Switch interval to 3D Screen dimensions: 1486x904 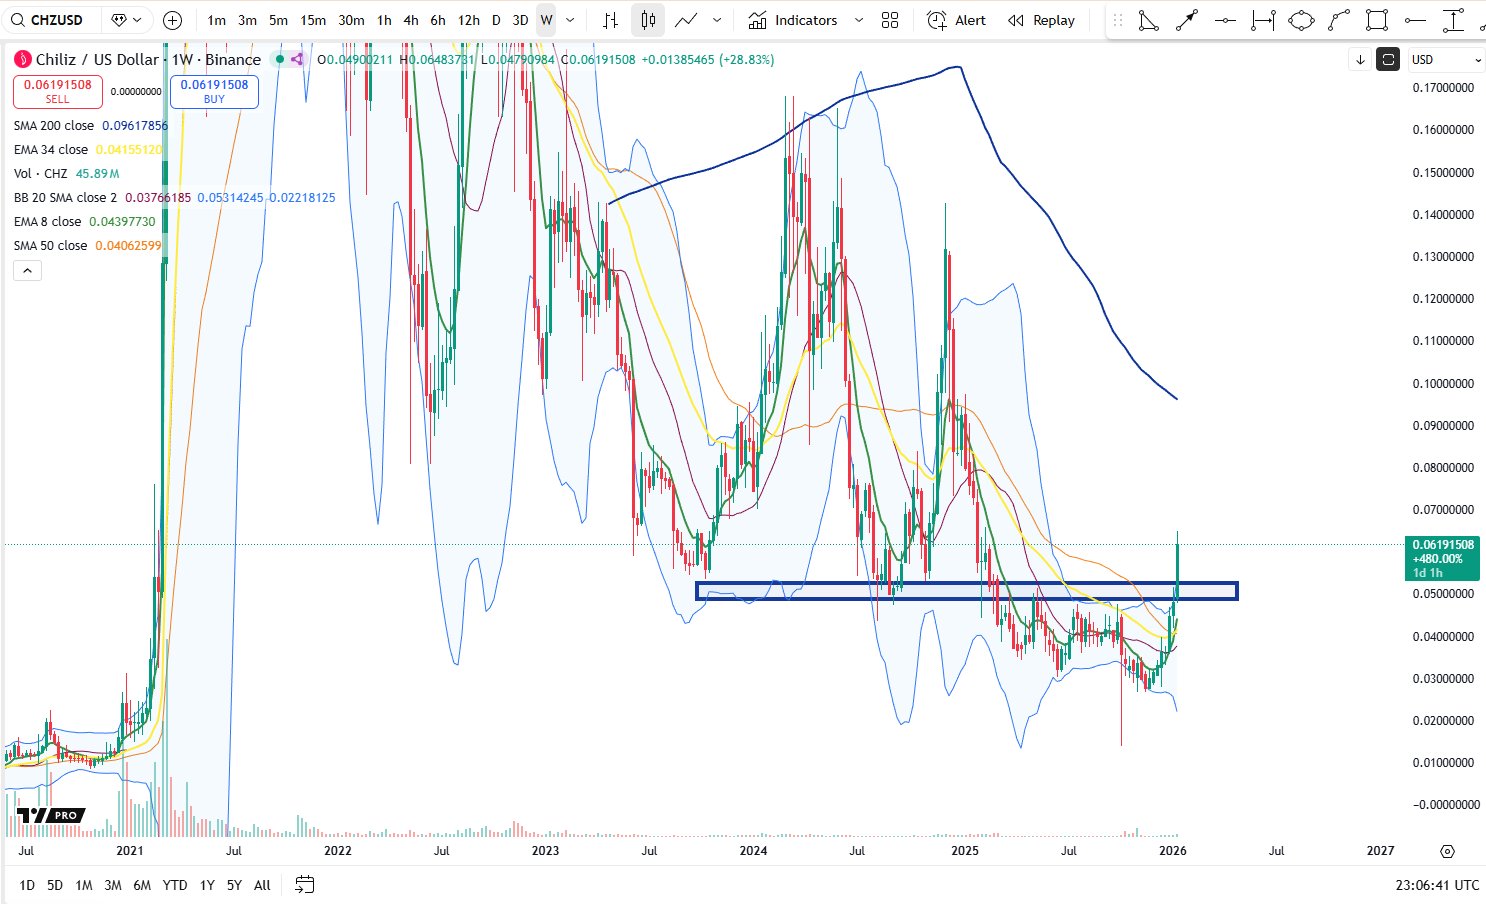pyautogui.click(x=520, y=20)
